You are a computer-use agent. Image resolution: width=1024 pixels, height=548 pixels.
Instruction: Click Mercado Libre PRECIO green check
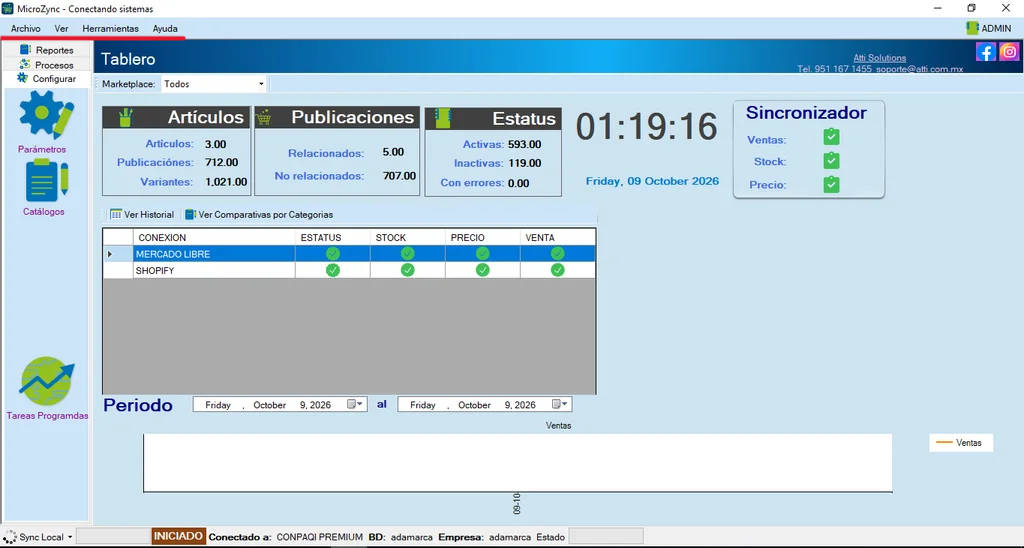483,253
